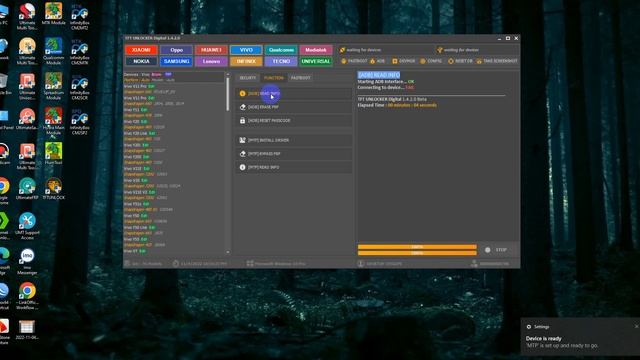The image size is (640, 360).
Task: Switch to the FUNCTION tab
Action: click(x=273, y=78)
